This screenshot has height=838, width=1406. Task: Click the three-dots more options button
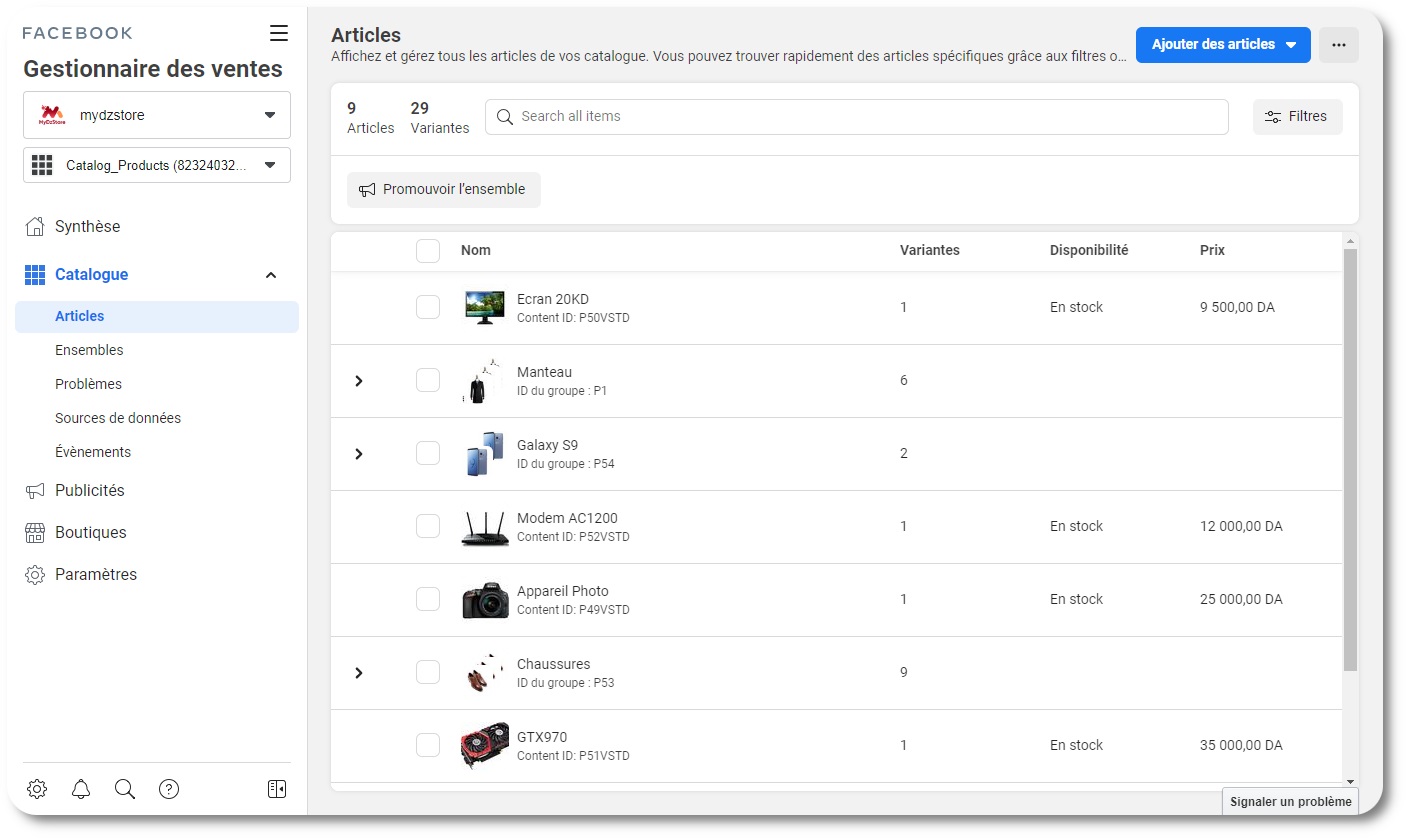point(1338,45)
